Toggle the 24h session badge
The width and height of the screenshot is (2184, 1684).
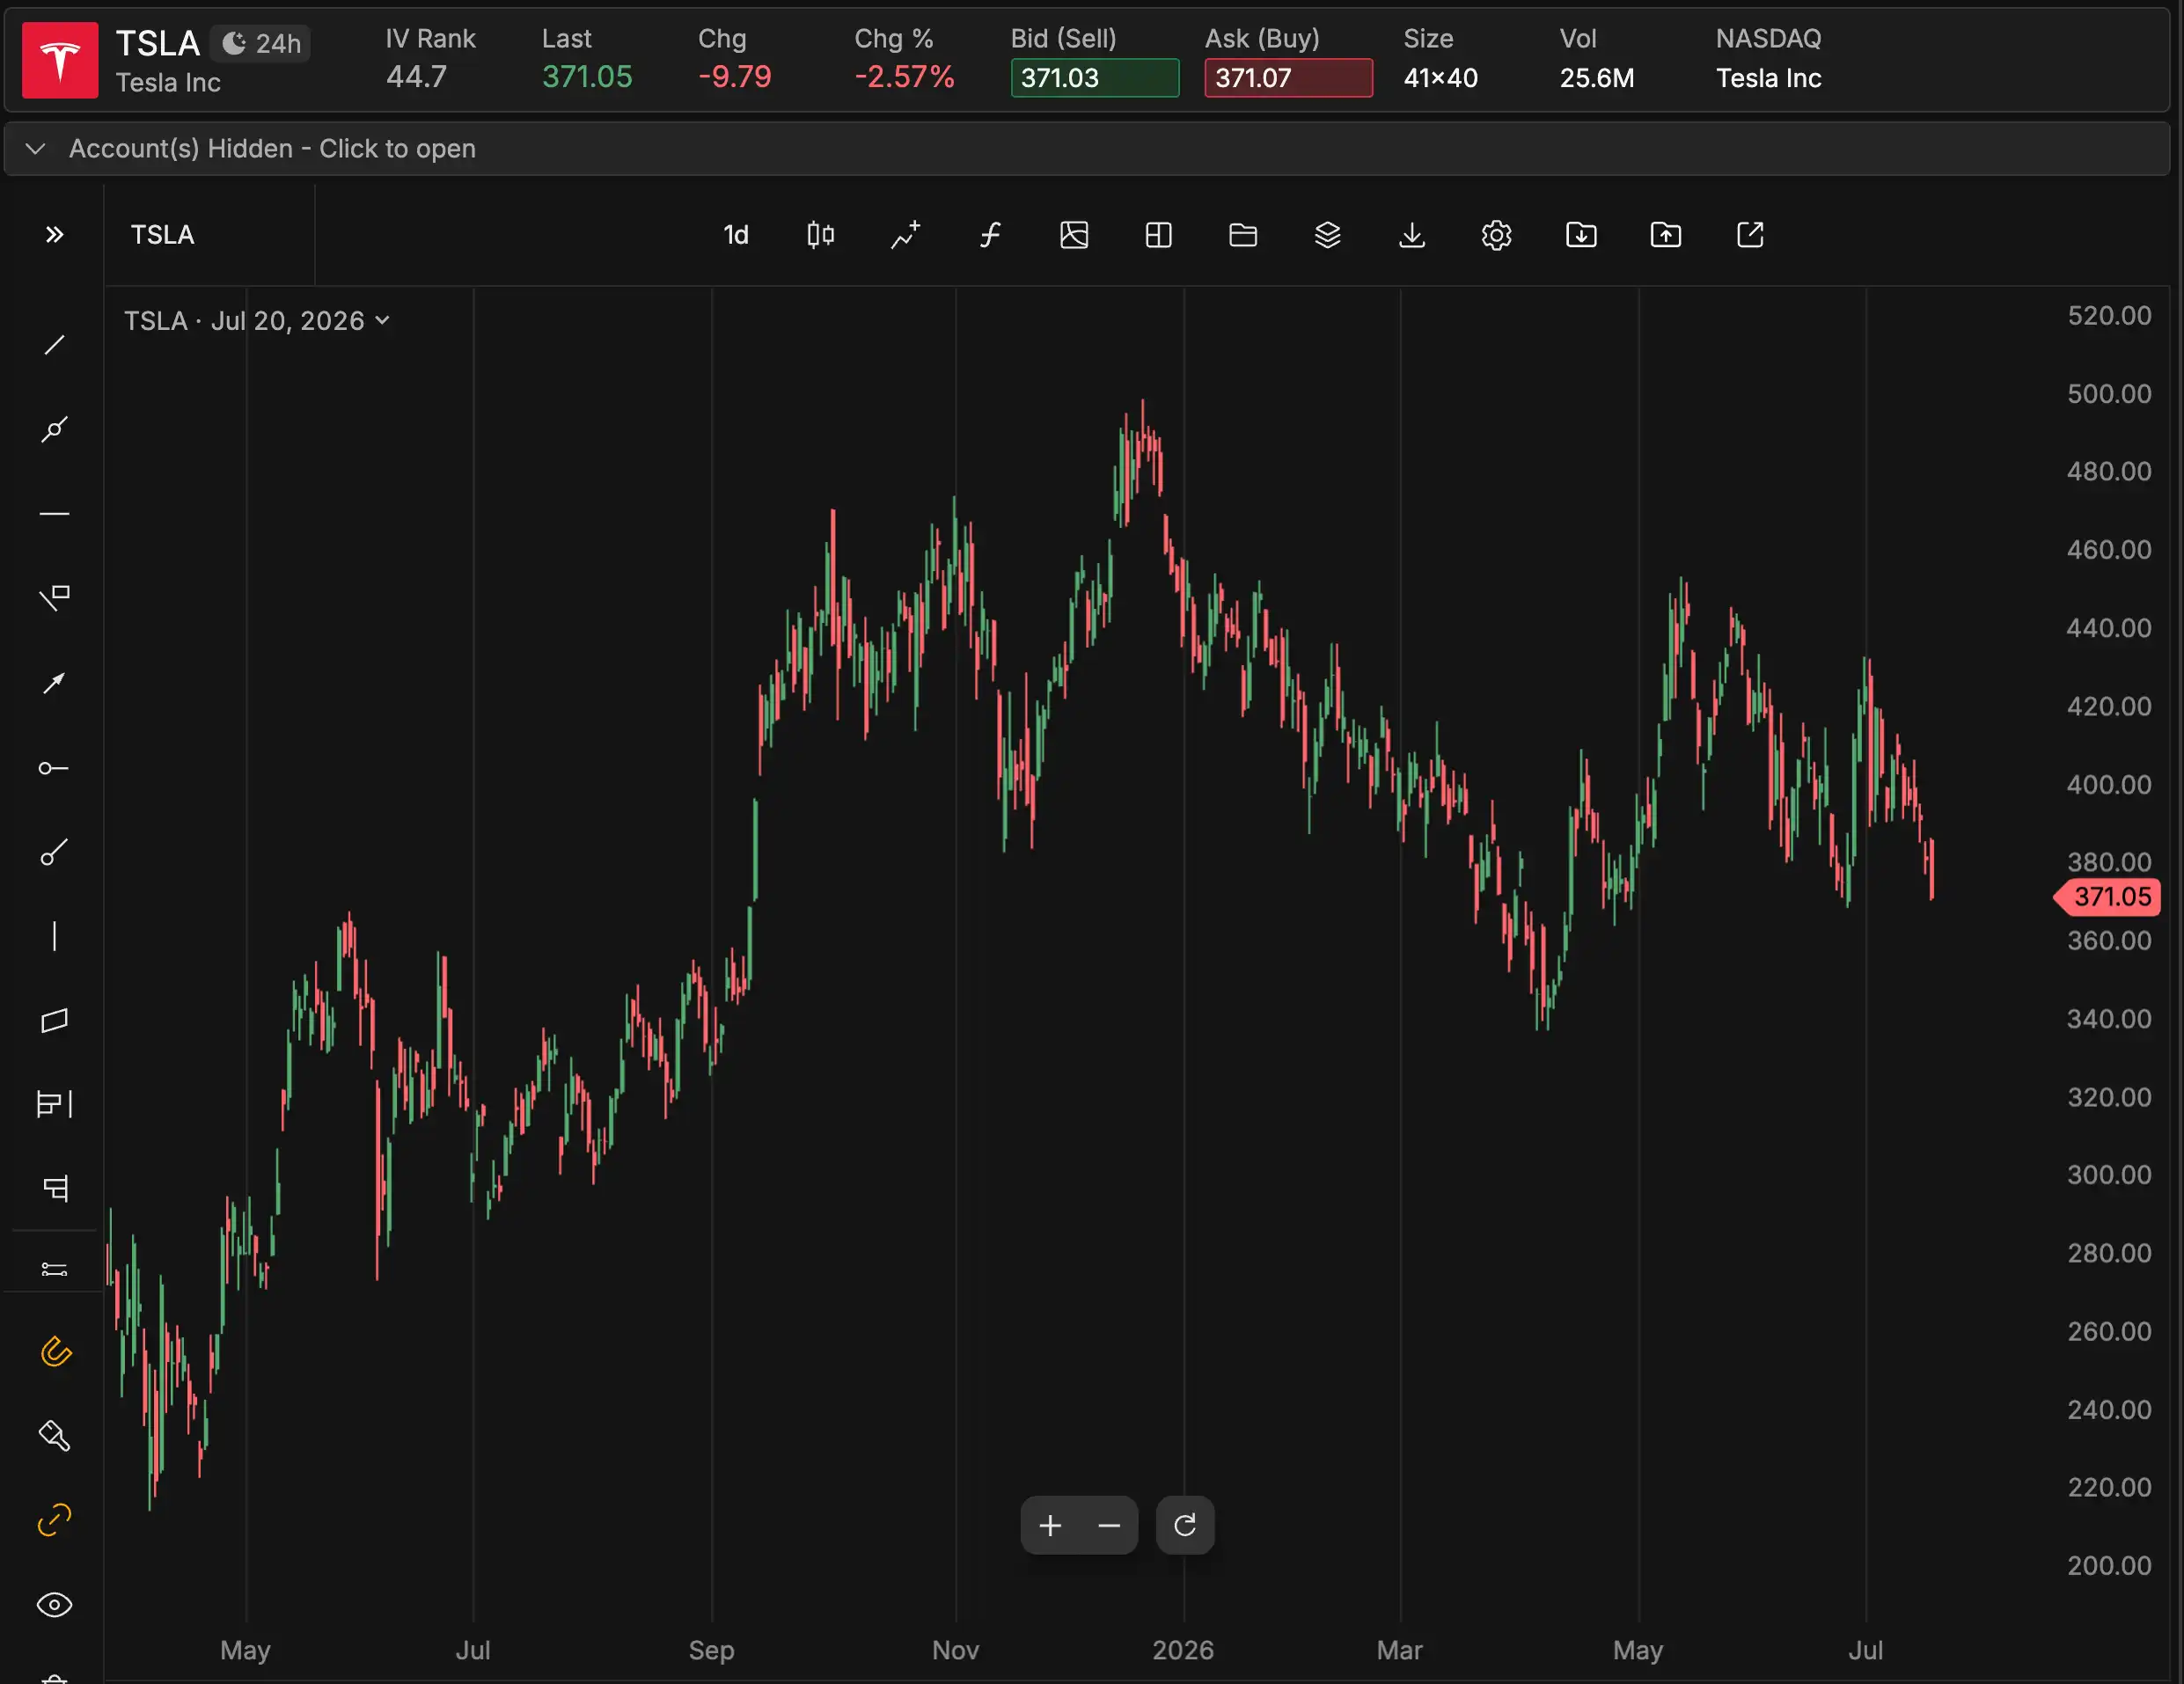coord(261,43)
